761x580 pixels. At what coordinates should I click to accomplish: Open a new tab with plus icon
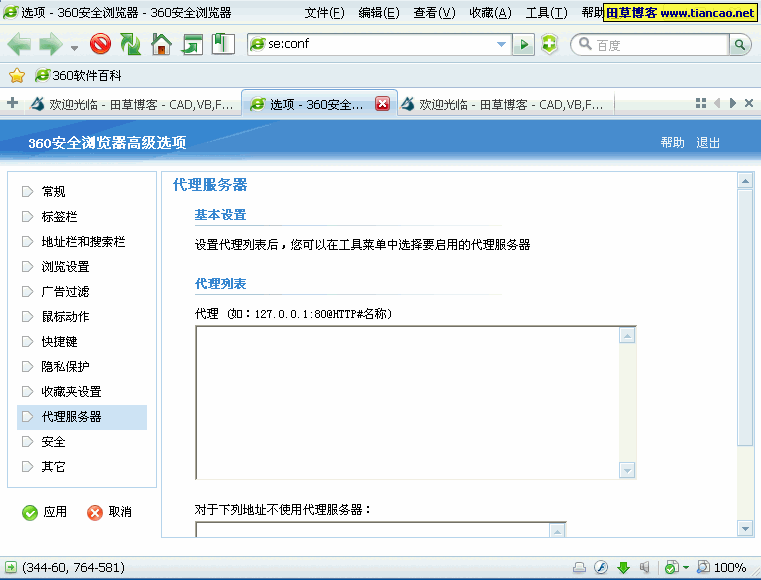[x=13, y=103]
